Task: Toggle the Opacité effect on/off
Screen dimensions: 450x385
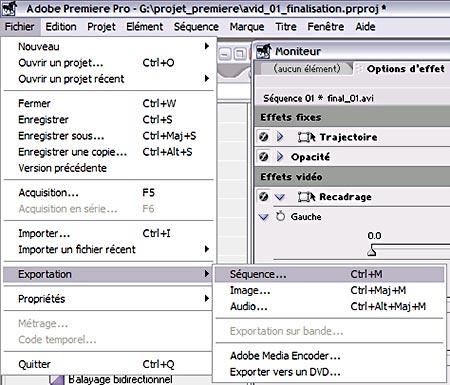Action: click(264, 157)
